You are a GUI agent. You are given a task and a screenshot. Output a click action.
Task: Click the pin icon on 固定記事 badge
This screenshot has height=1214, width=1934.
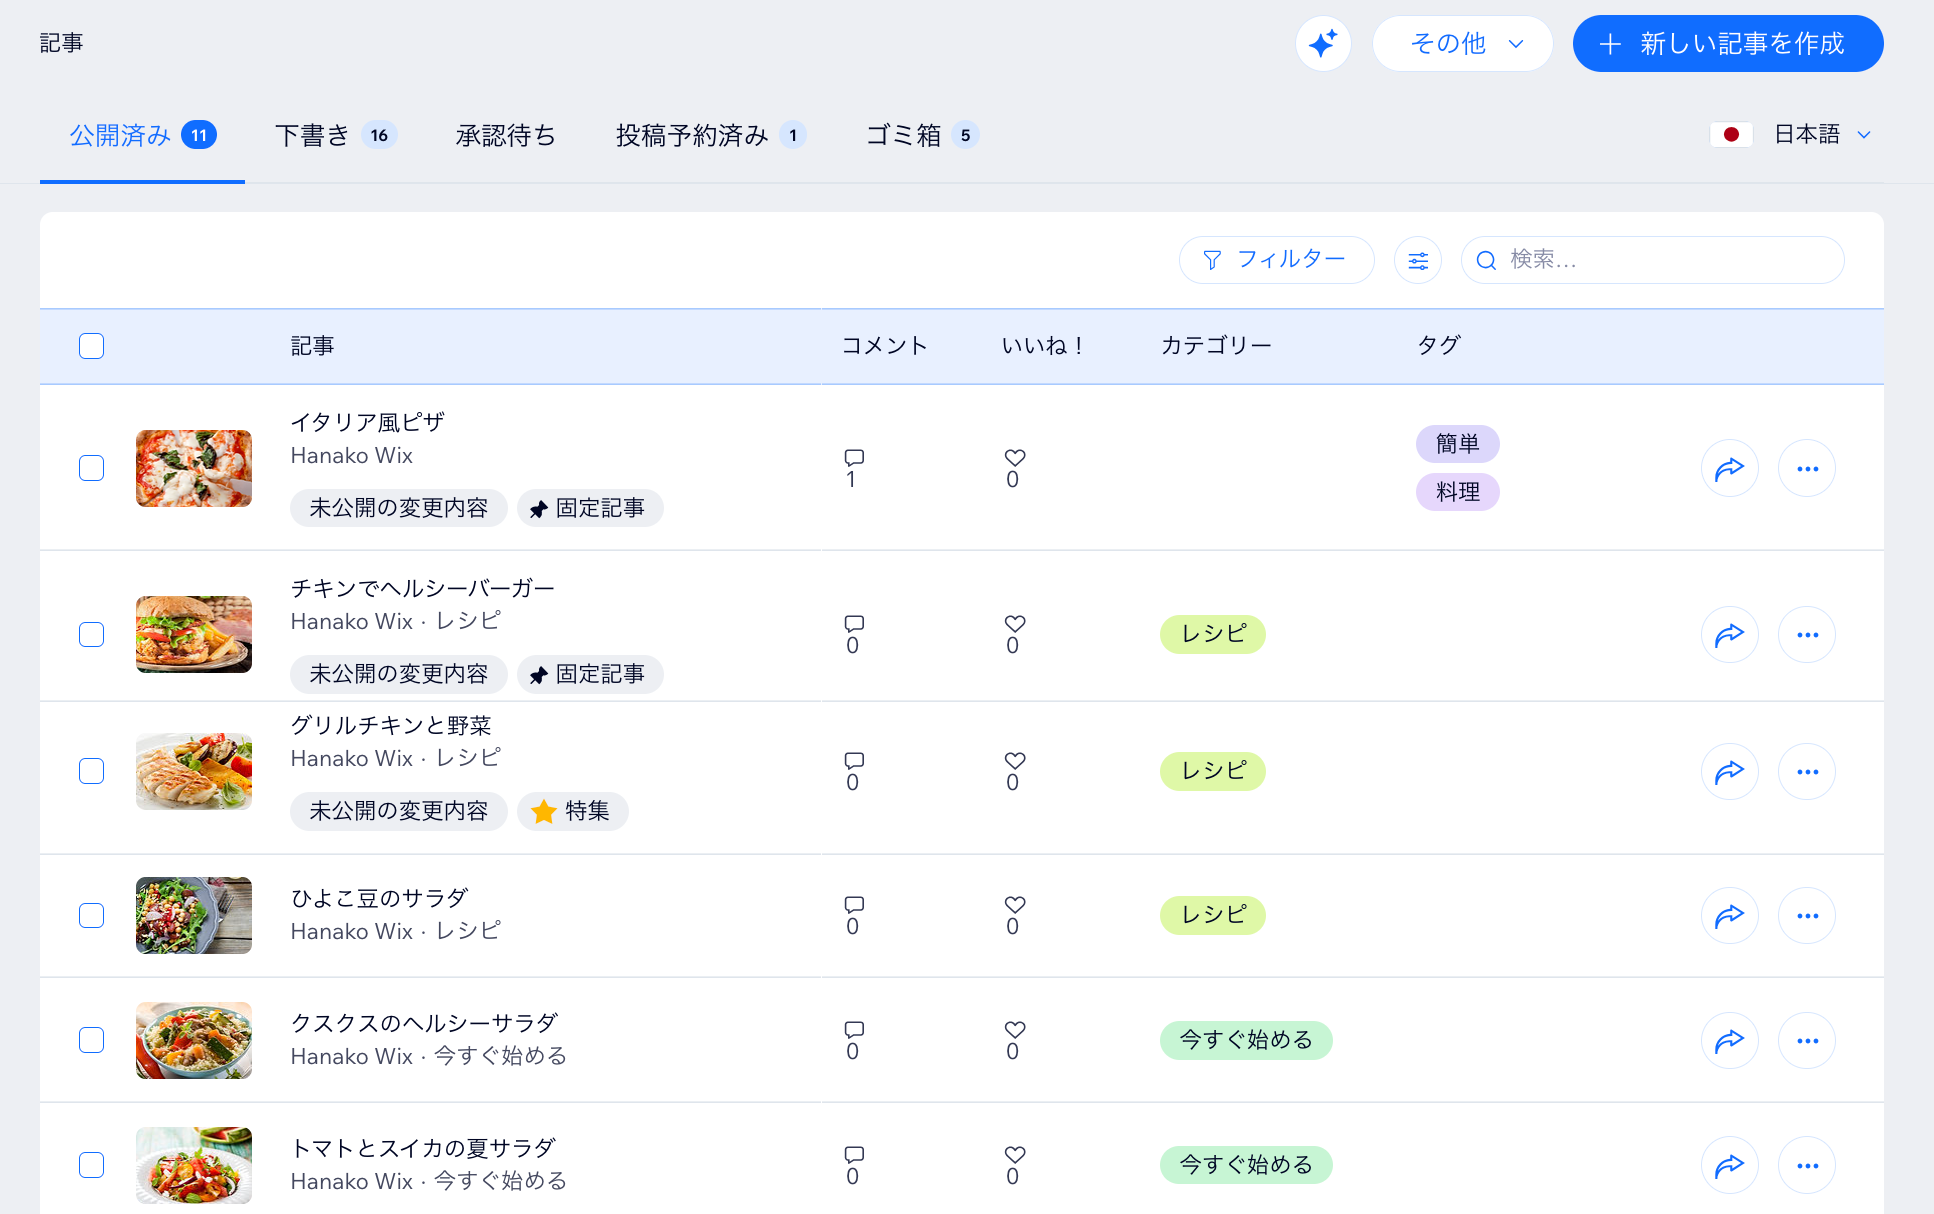pyautogui.click(x=539, y=508)
